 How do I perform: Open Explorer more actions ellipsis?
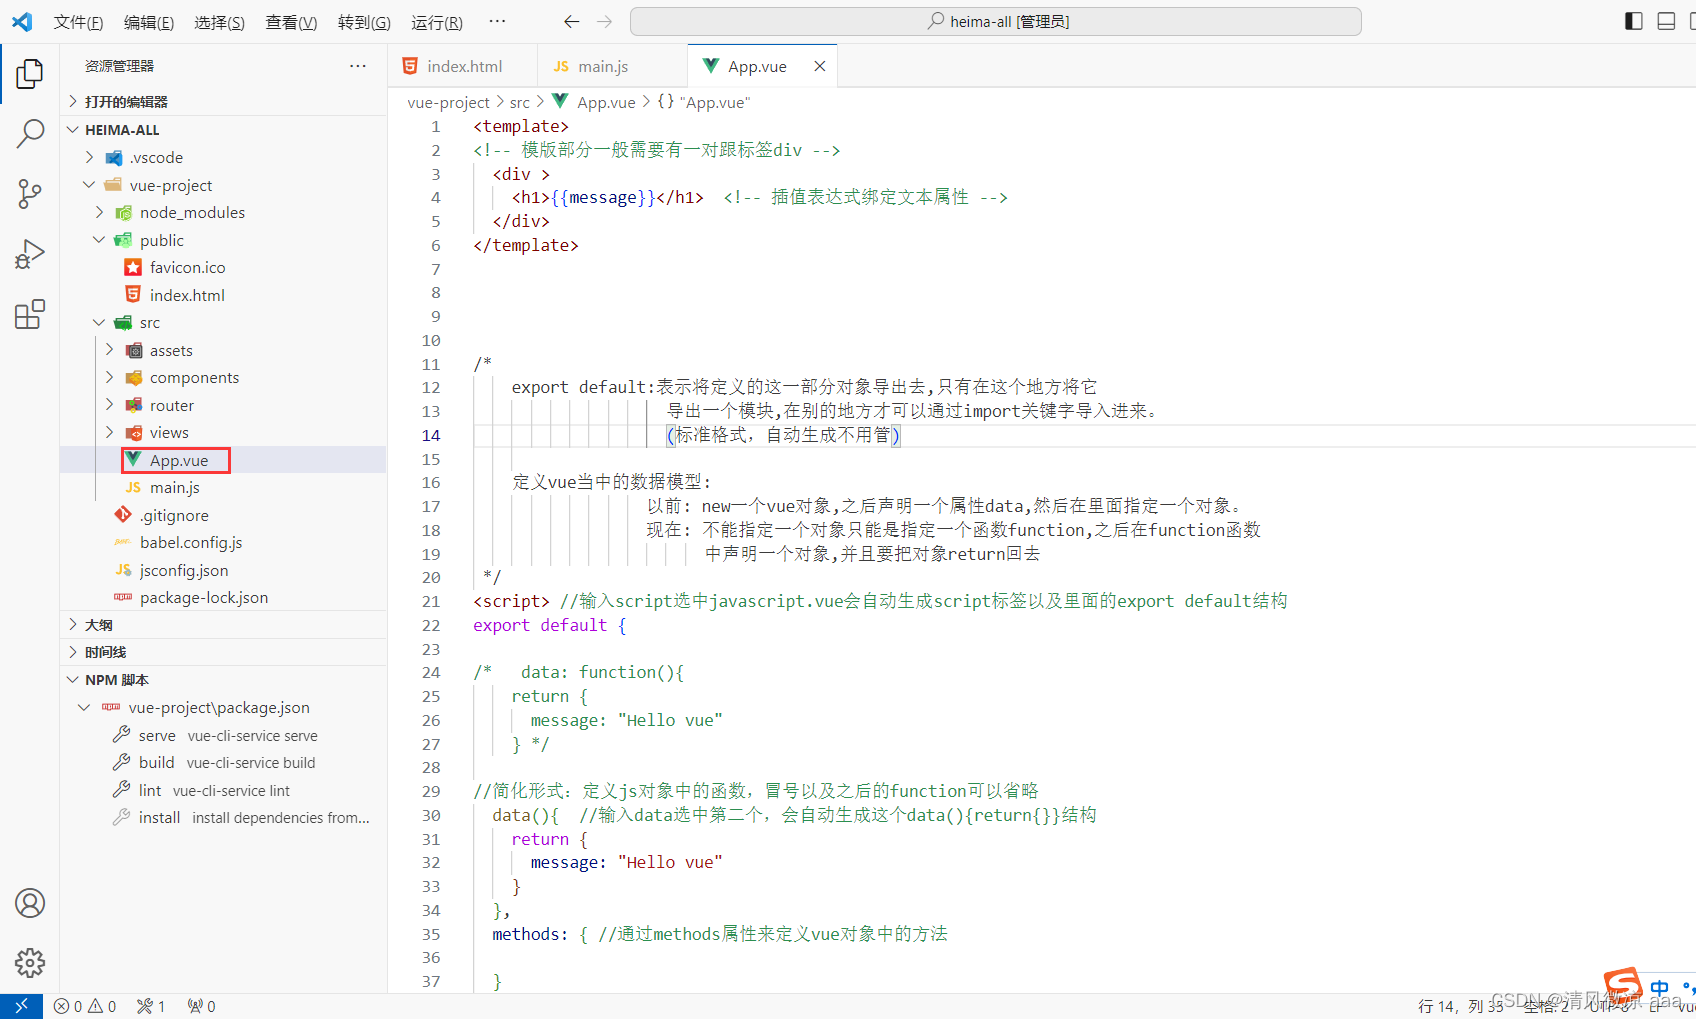tap(358, 66)
